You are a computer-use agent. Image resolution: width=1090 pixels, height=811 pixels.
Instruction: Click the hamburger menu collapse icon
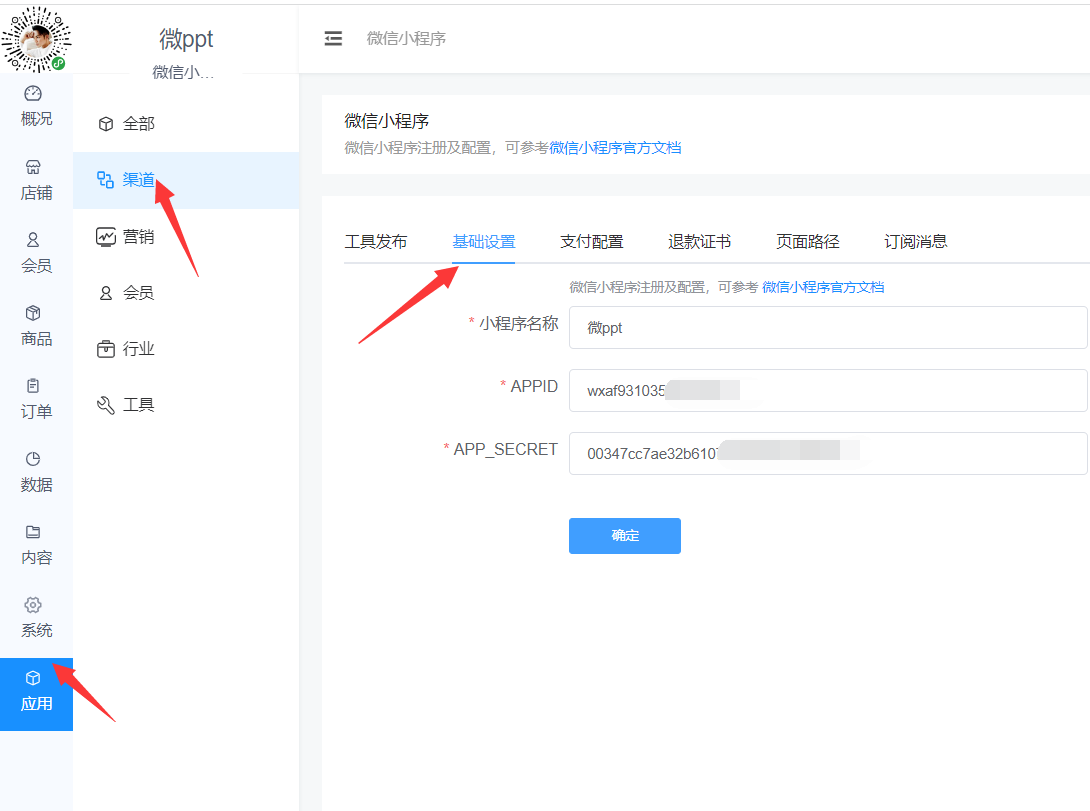tap(333, 39)
